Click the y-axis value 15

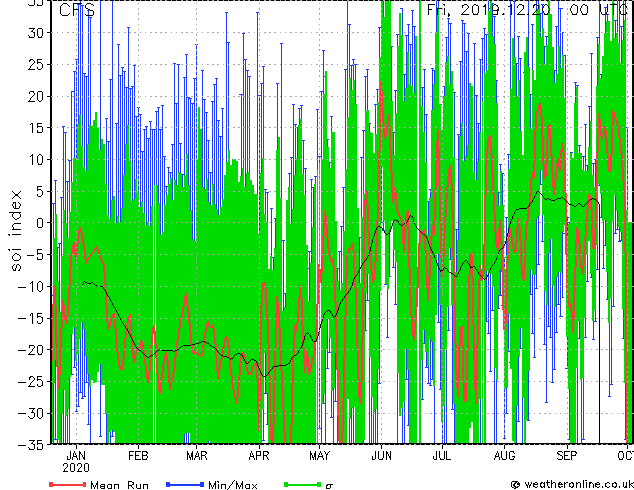coord(36,128)
